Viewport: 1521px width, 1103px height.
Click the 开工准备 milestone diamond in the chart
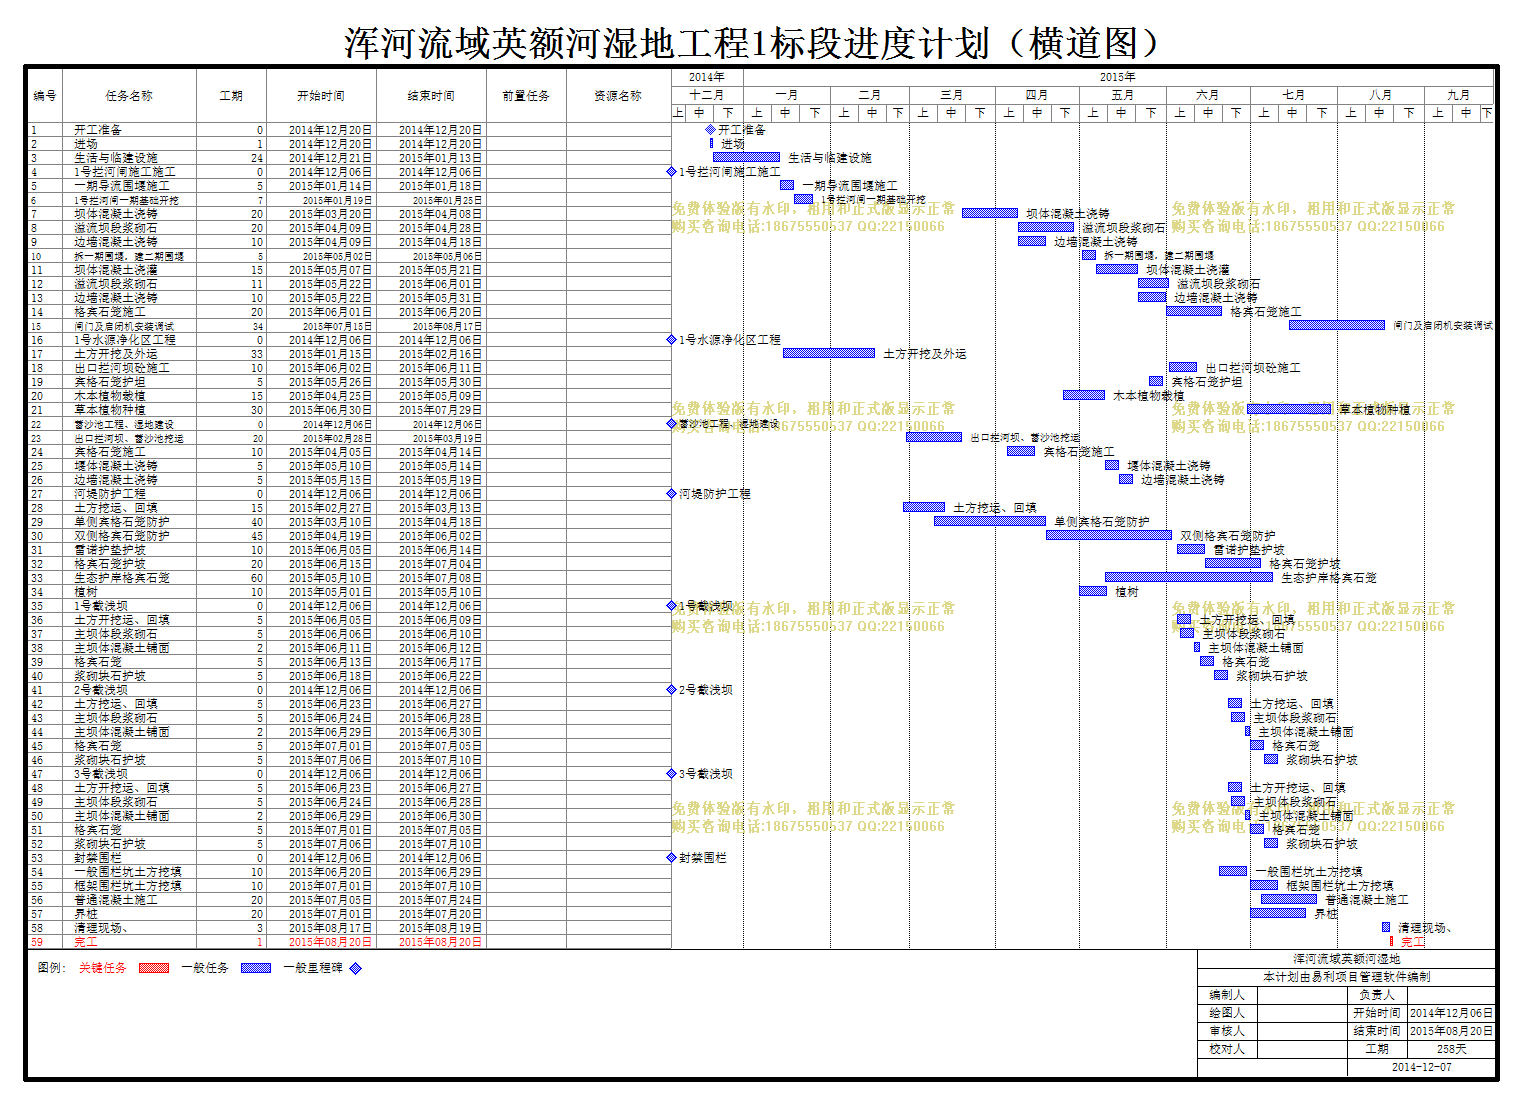(x=711, y=130)
